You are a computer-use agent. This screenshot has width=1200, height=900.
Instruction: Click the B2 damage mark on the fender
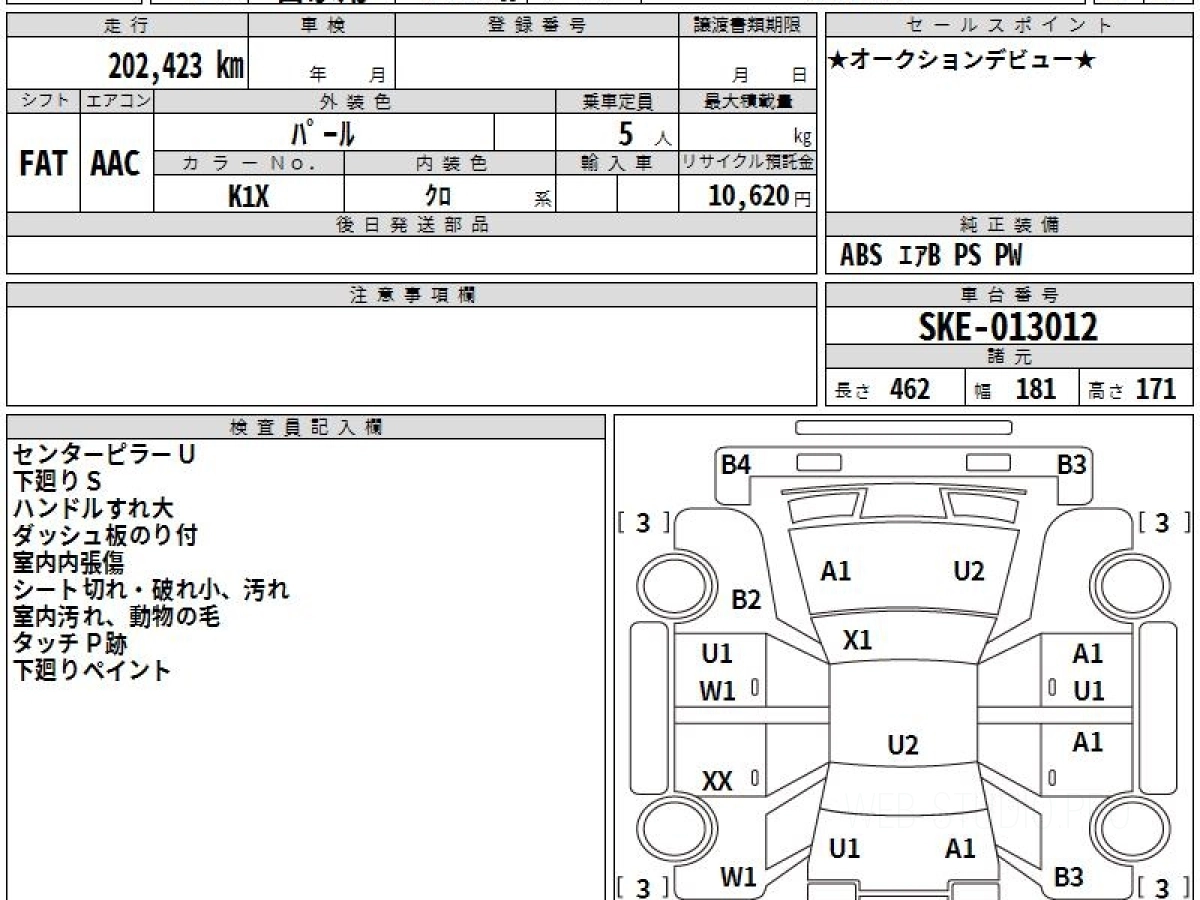point(746,600)
